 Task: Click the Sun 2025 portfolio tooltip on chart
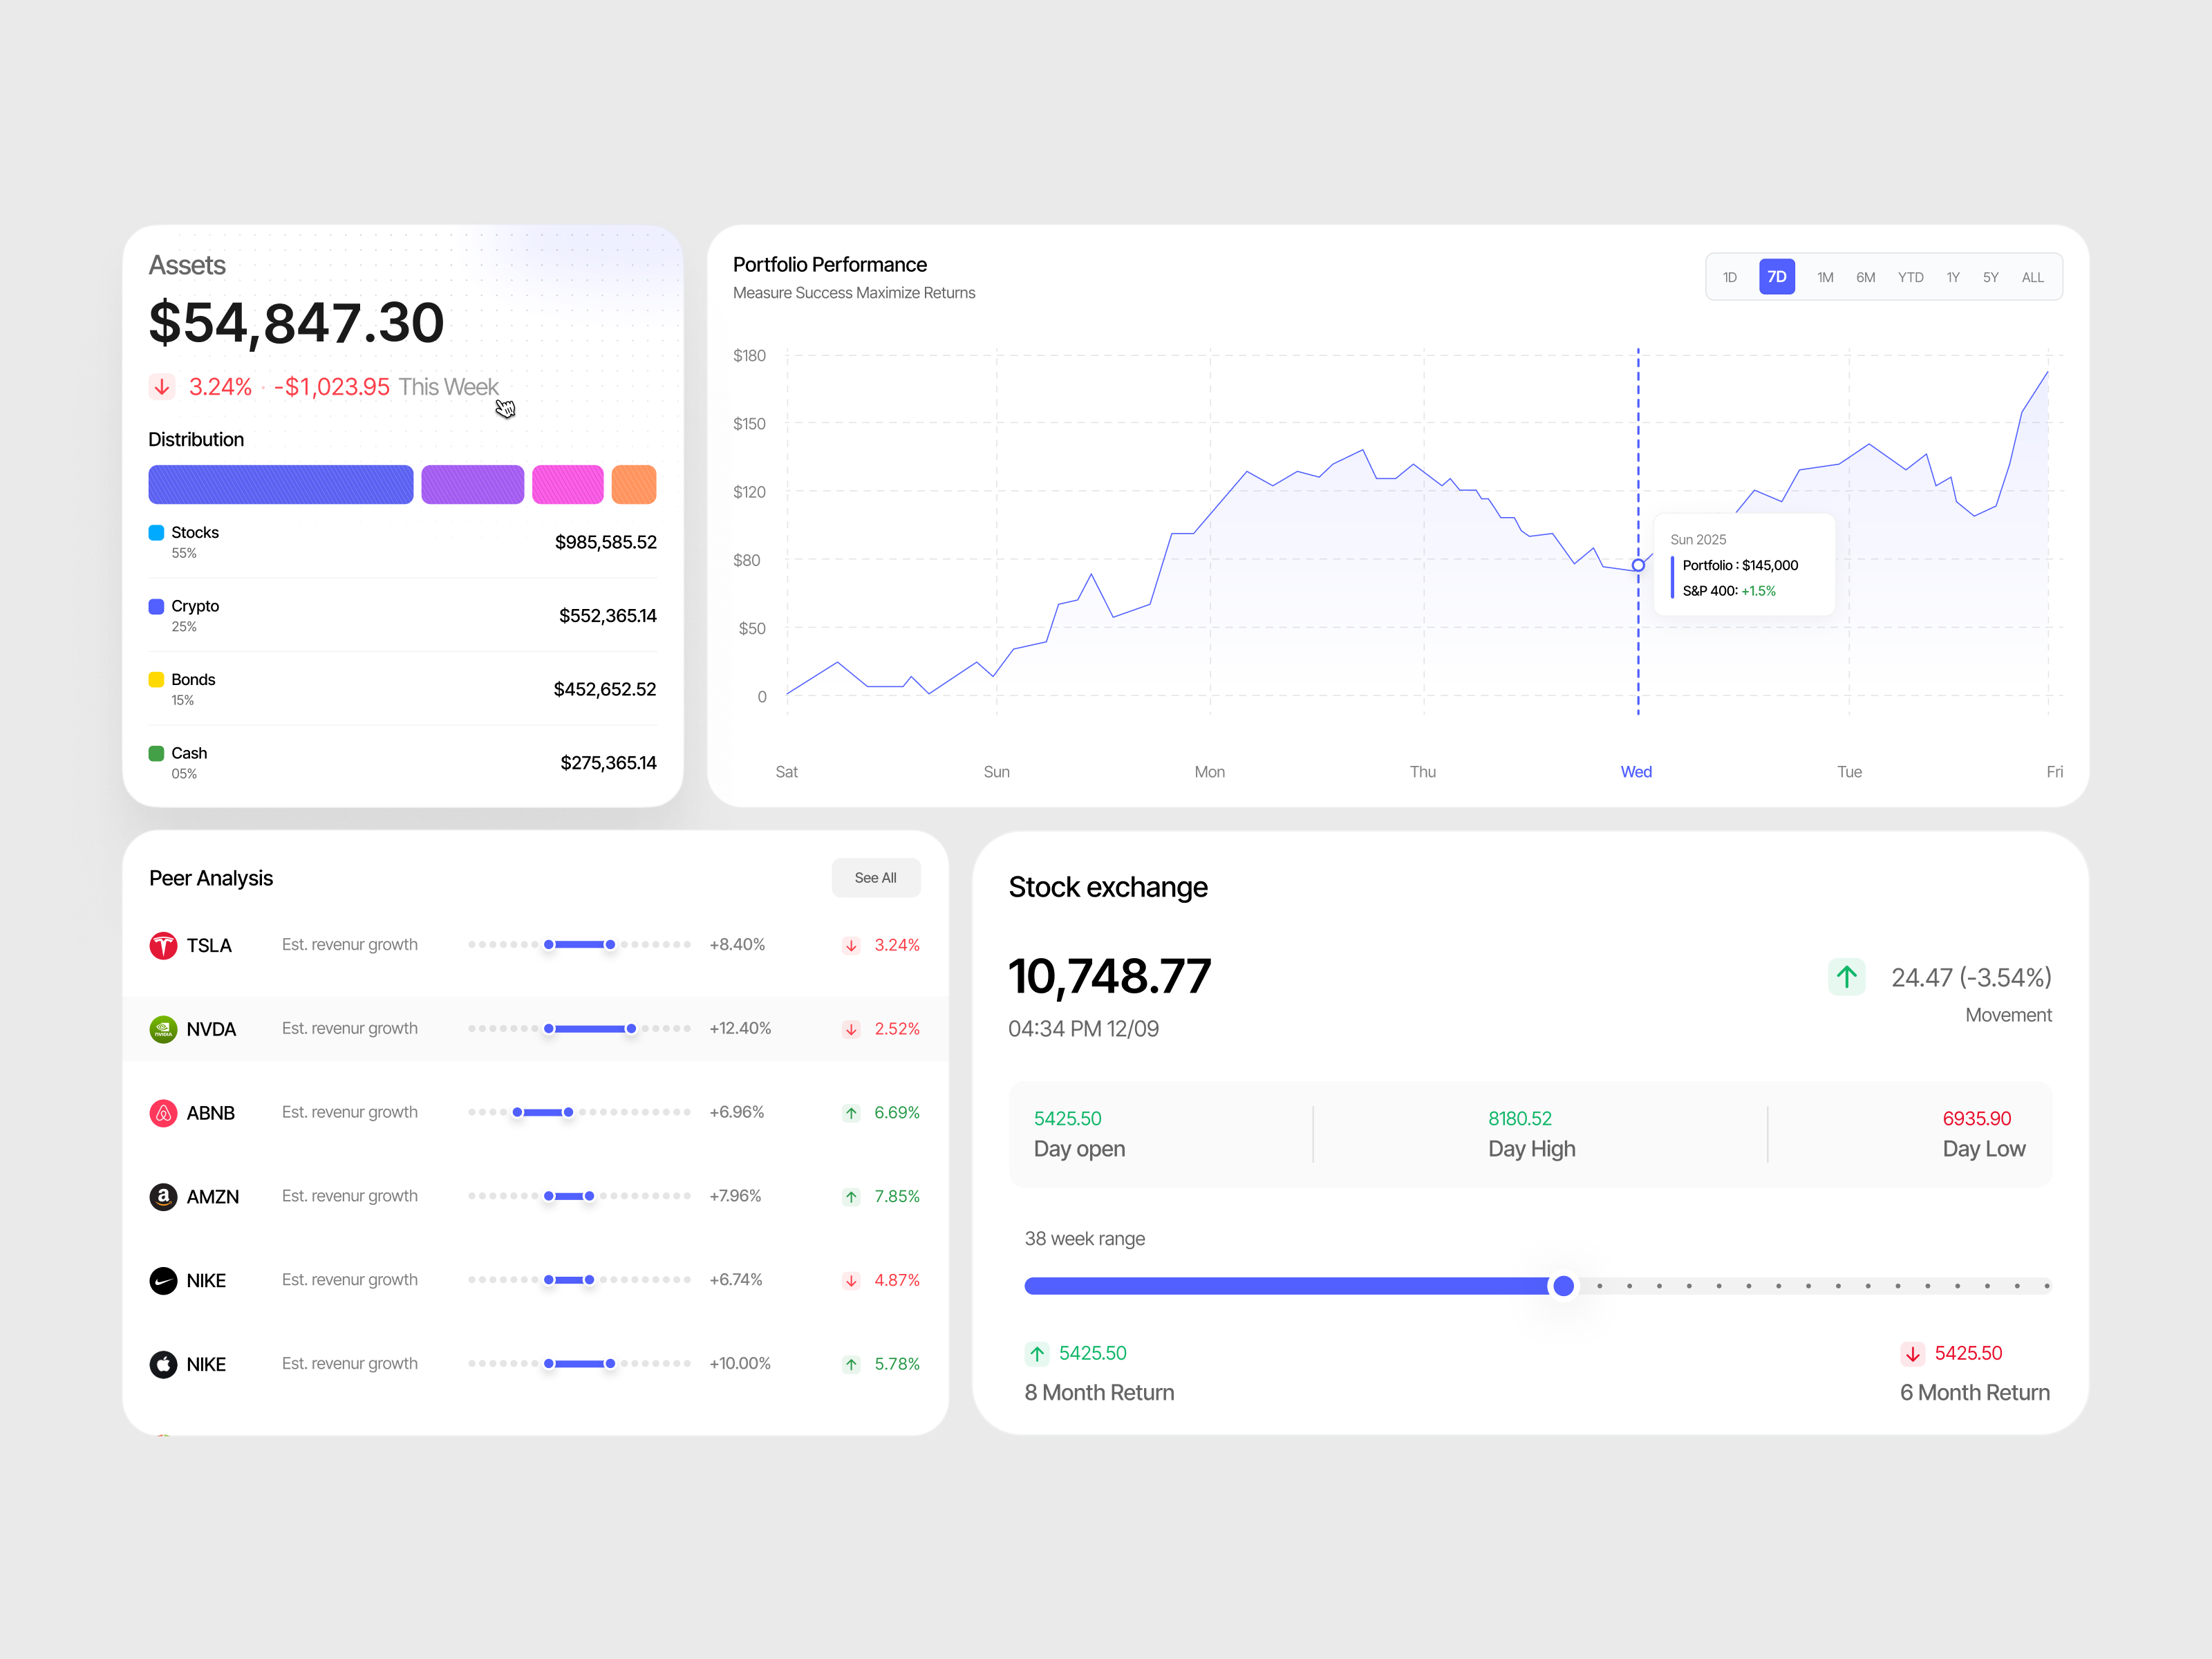1744,564
